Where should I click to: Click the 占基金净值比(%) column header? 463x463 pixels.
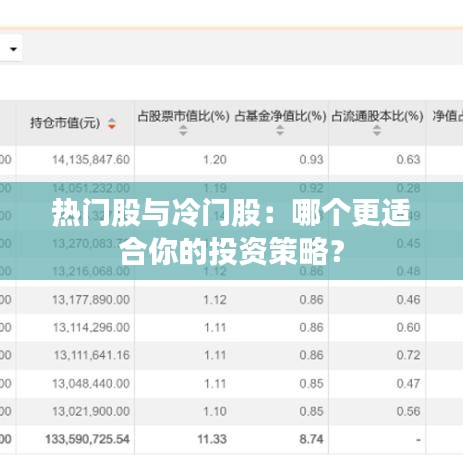click(280, 116)
